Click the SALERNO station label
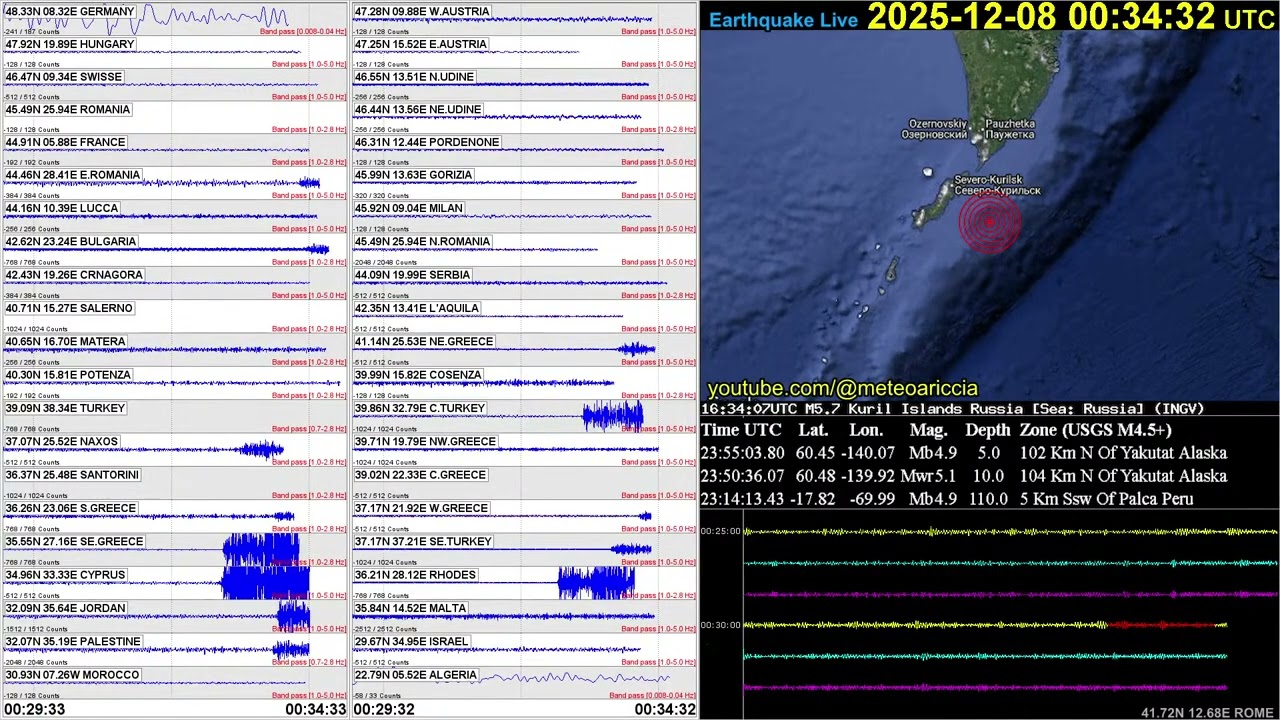 68,309
